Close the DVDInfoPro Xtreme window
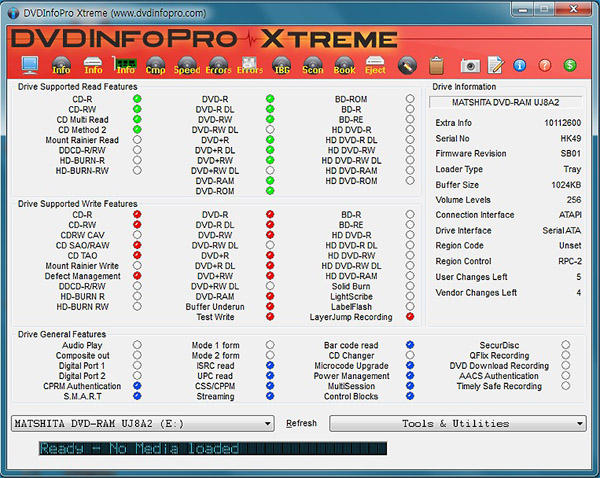Screen dimensions: 600x478 [573, 9]
